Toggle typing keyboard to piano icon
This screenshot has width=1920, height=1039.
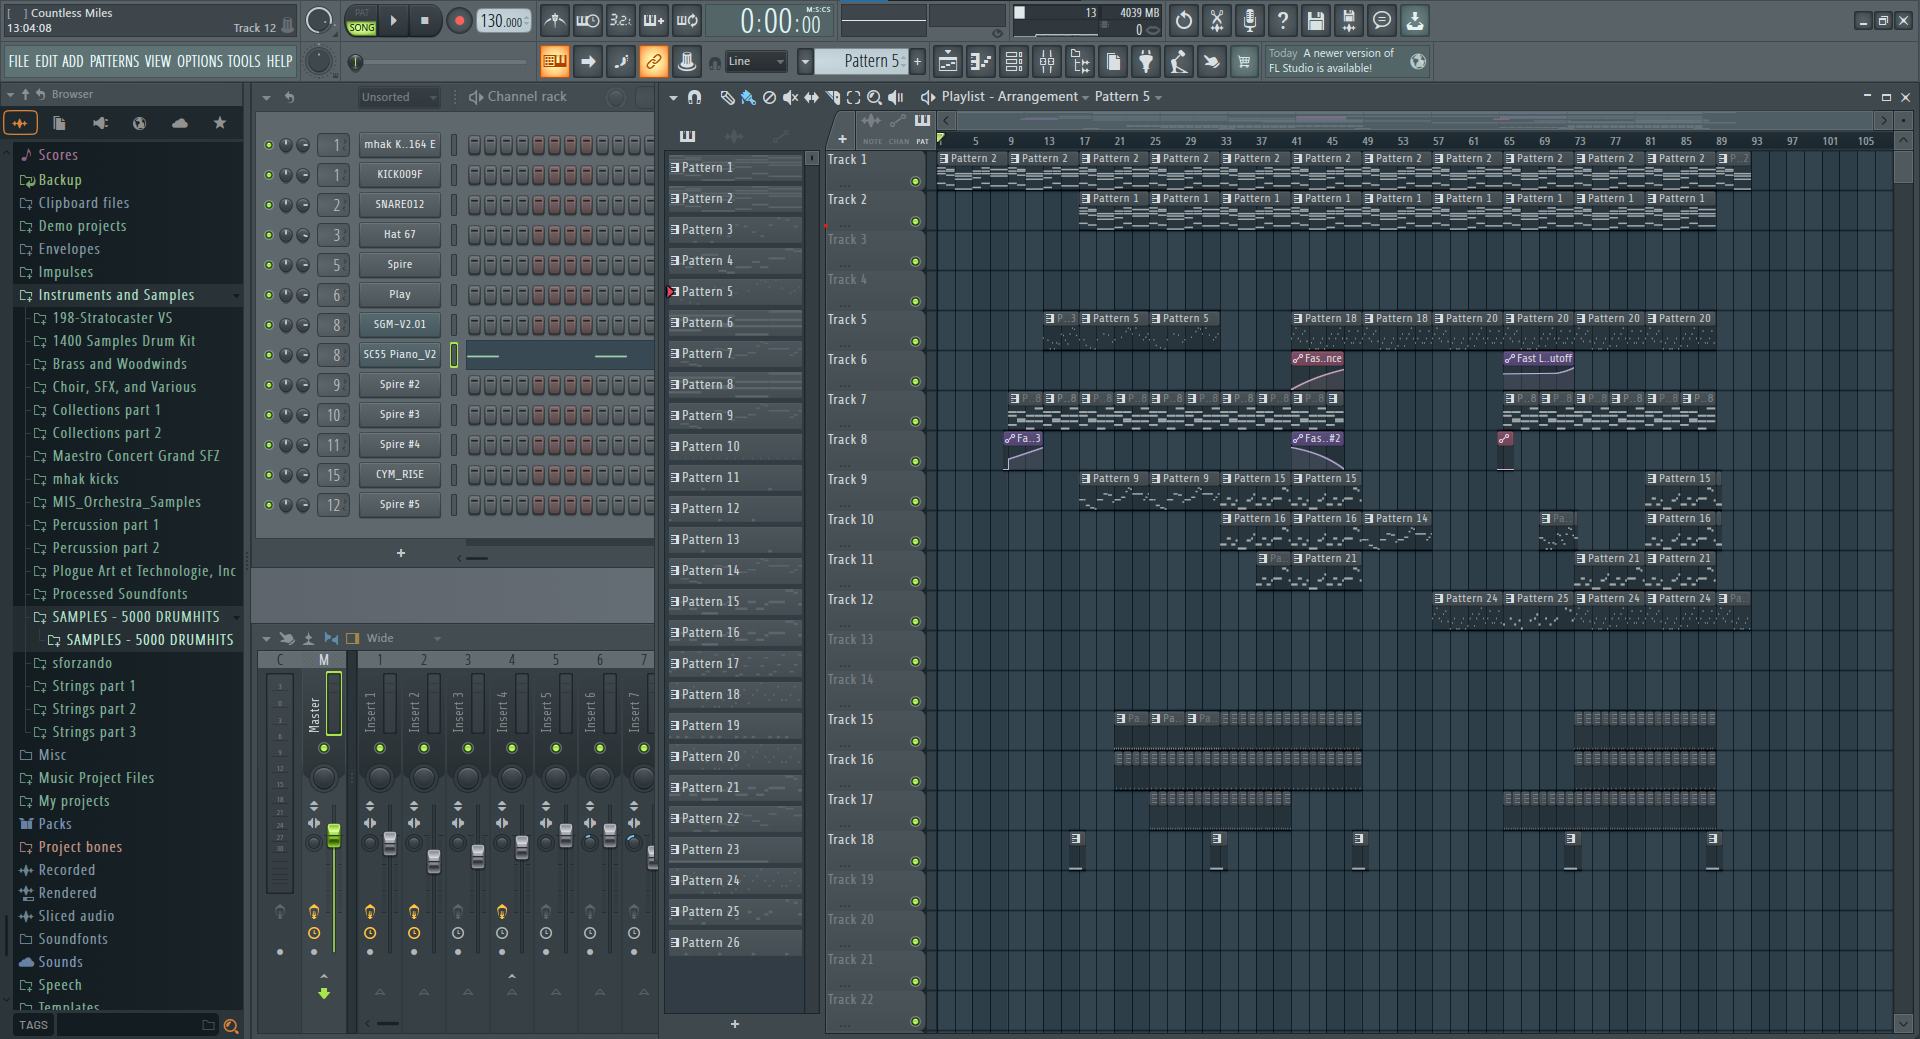tap(554, 62)
